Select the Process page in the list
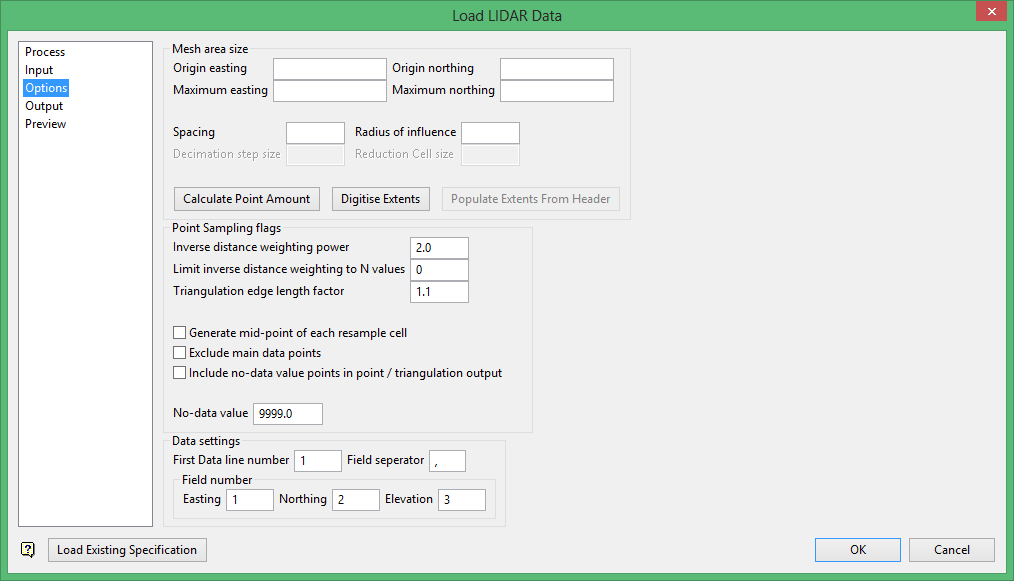 [45, 52]
